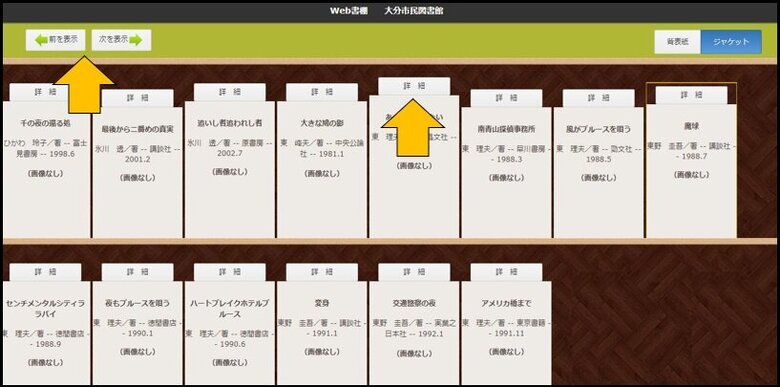The image size is (780, 387).
Task: Select the センチメンタルシティララバイ book card
Action: tap(47, 333)
